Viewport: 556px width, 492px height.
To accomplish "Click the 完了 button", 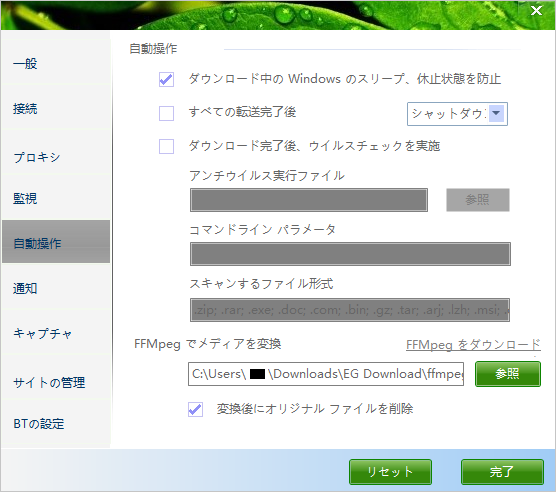I will coord(502,472).
